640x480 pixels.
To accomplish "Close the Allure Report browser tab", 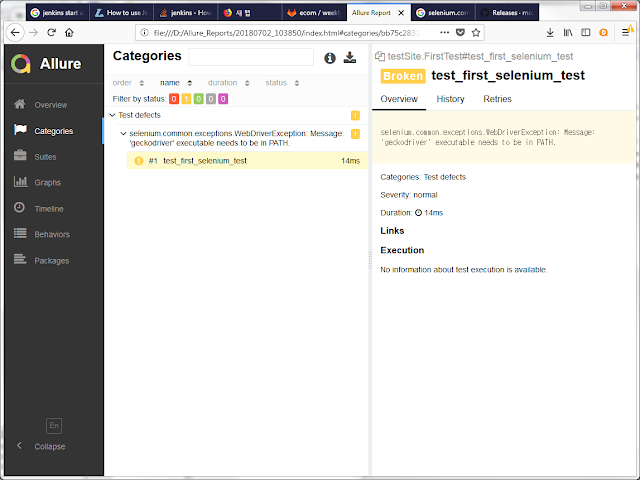I will coord(401,13).
